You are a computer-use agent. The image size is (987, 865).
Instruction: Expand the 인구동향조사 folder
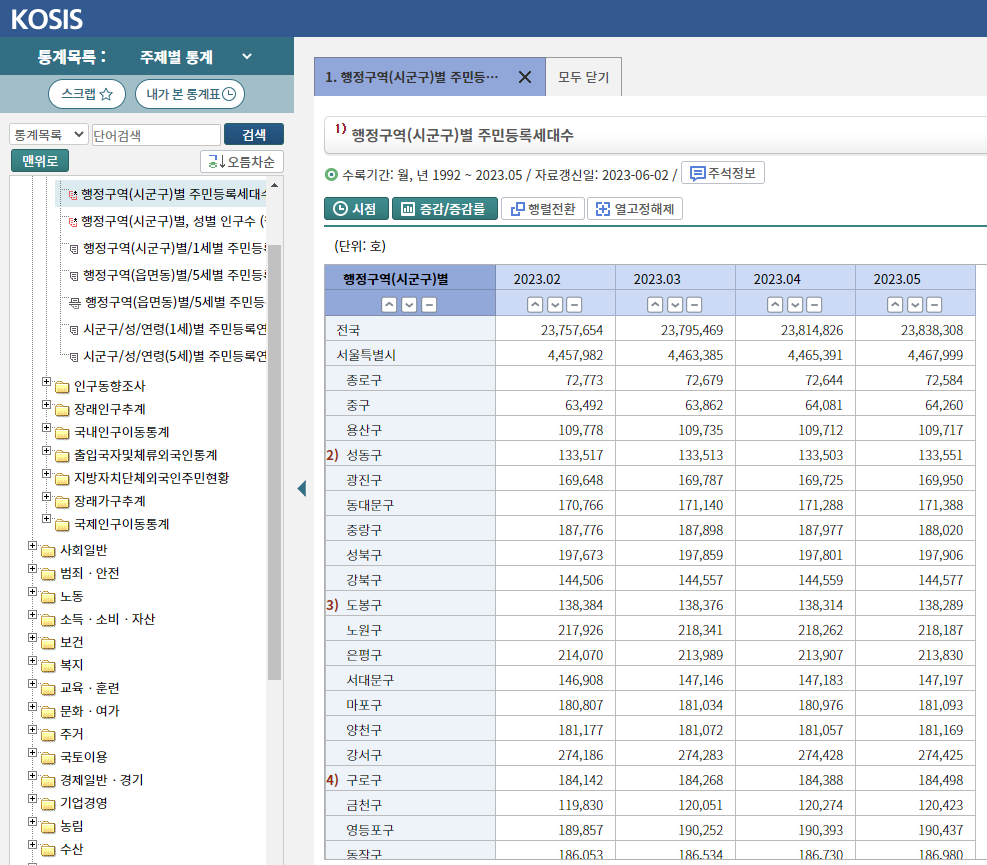pos(47,382)
